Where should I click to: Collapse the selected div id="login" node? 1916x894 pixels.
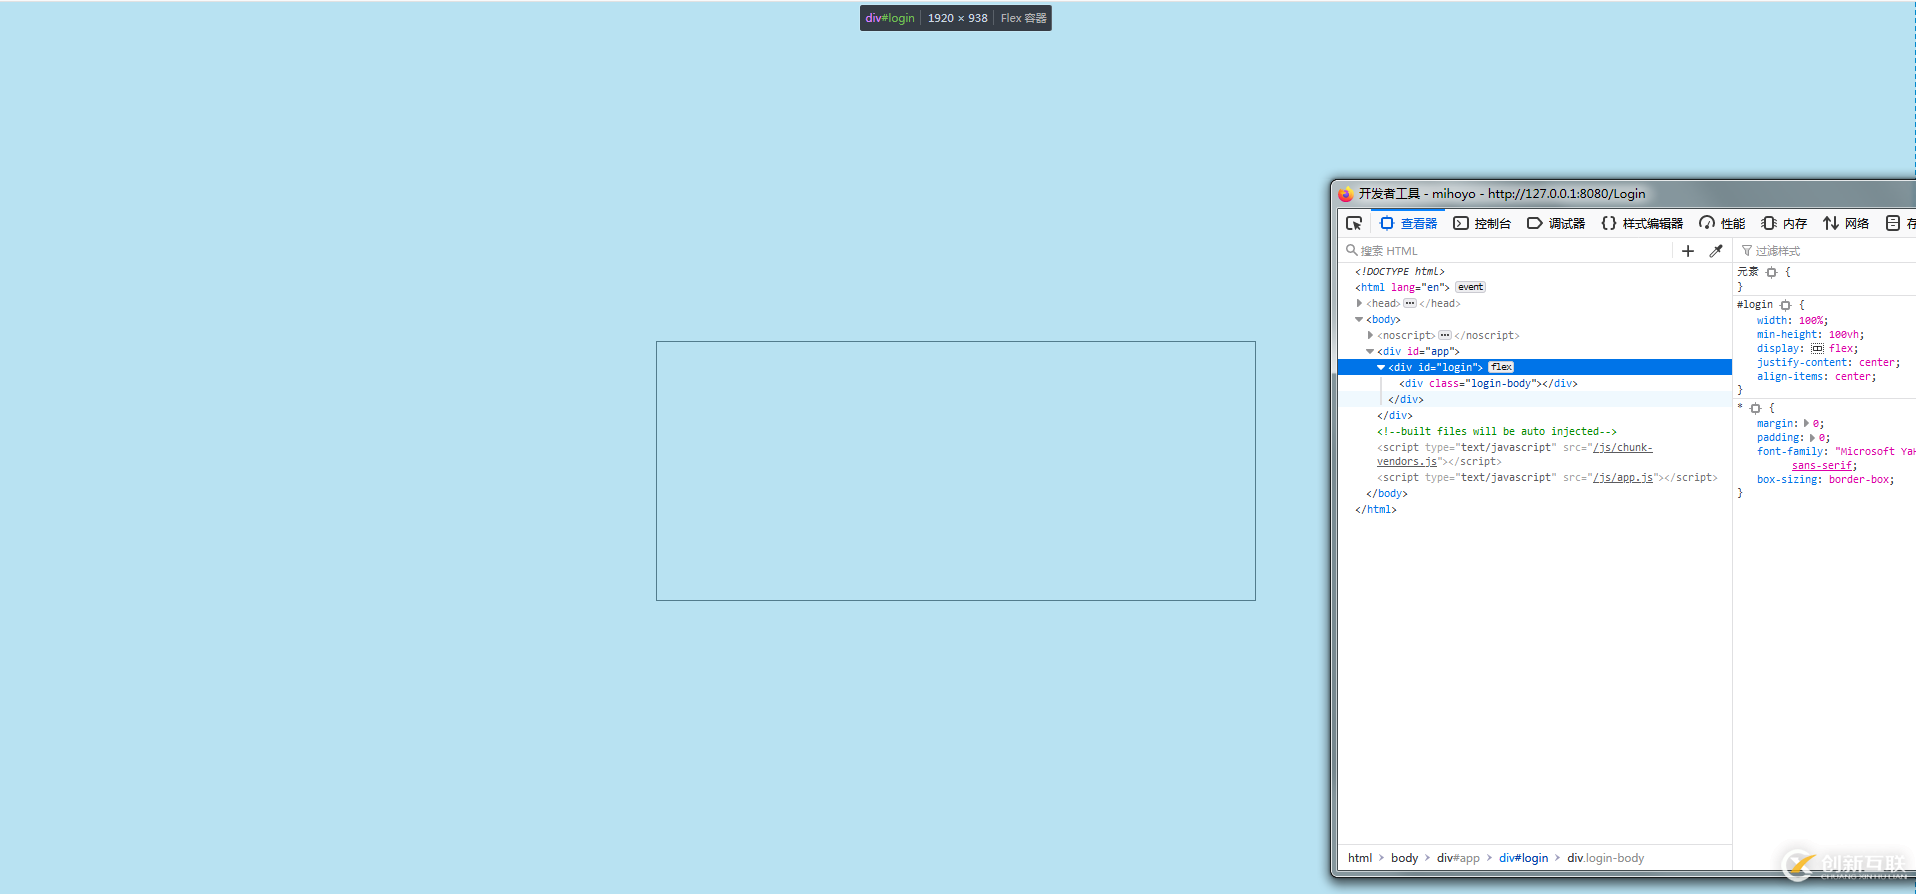pyautogui.click(x=1381, y=367)
